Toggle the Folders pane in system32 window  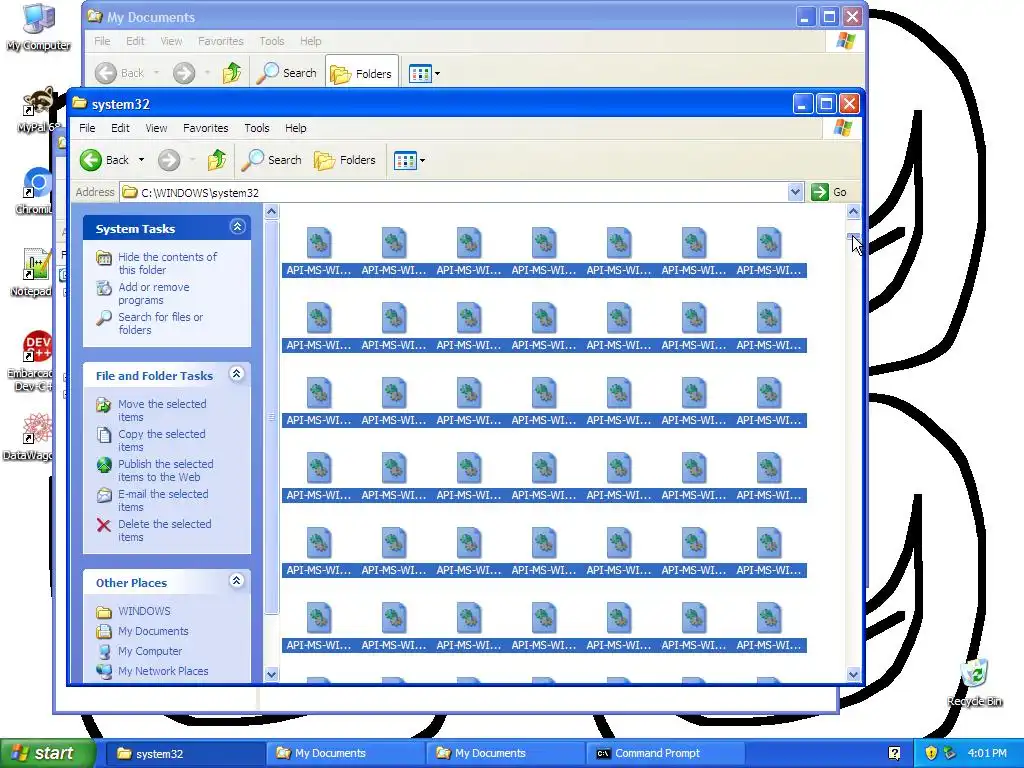pos(345,160)
